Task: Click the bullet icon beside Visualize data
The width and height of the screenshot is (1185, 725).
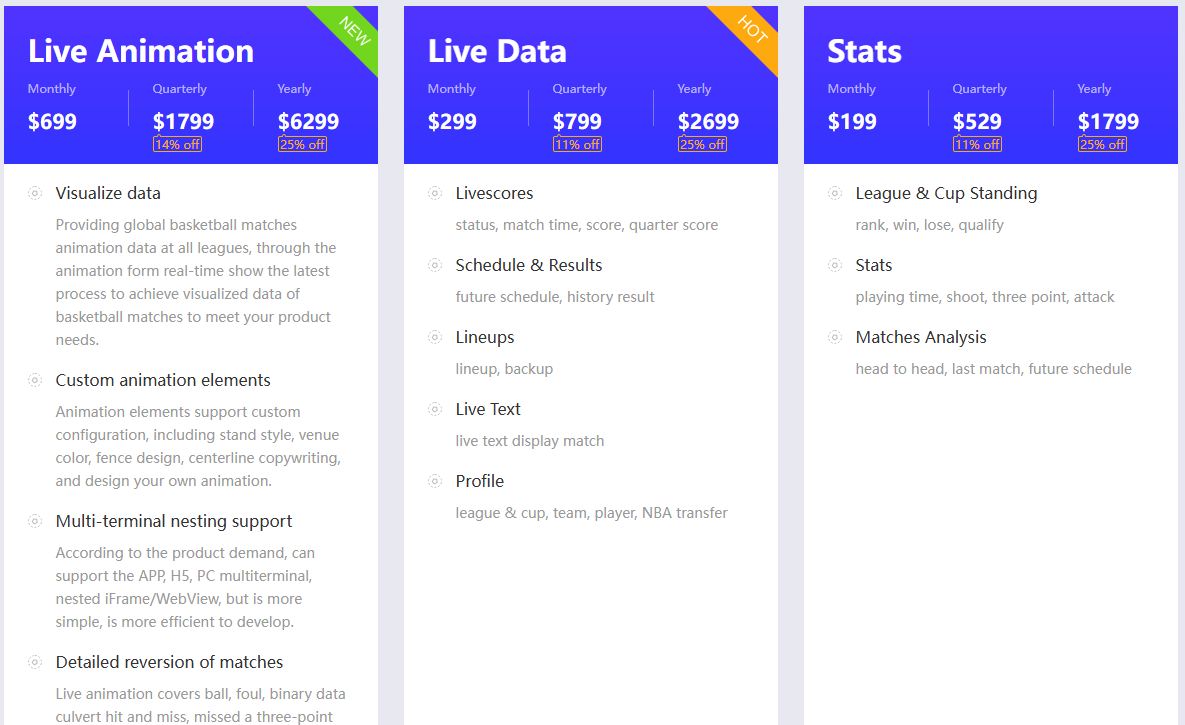Action: coord(35,193)
